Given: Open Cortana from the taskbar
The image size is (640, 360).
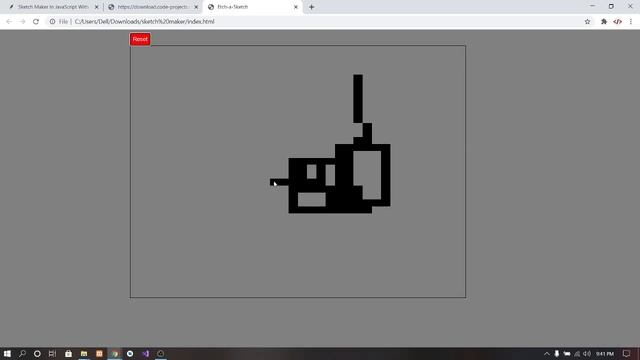Looking at the screenshot, I should (x=37, y=353).
